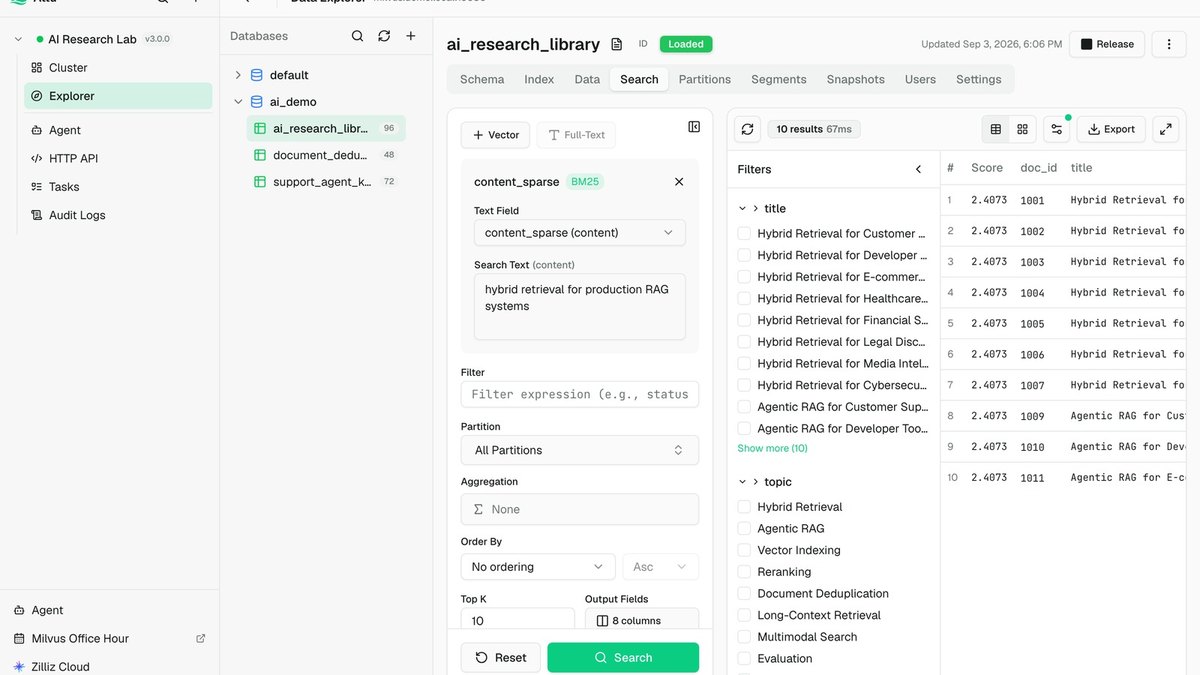Export the search results
Viewport: 1200px width, 675px height.
(1111, 129)
